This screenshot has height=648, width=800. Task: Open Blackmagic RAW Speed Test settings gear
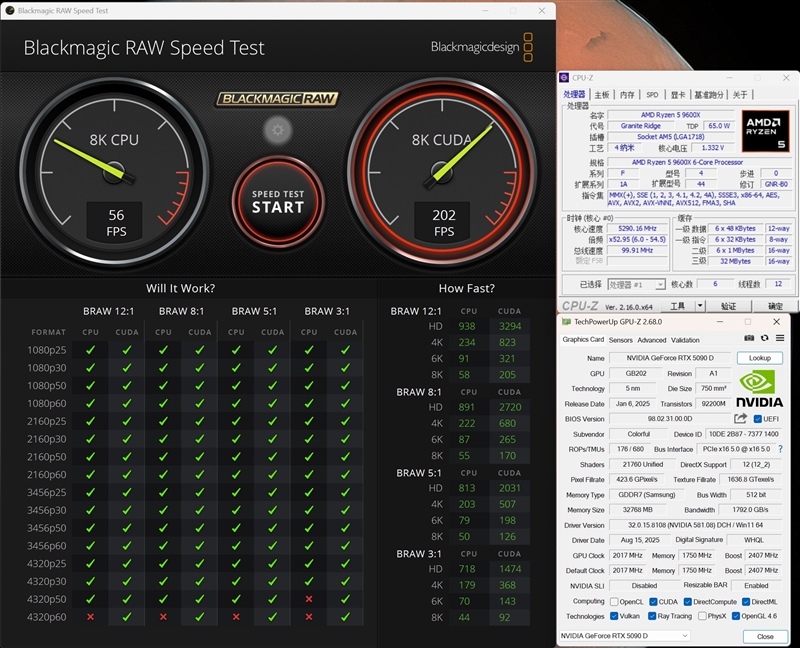point(277,130)
